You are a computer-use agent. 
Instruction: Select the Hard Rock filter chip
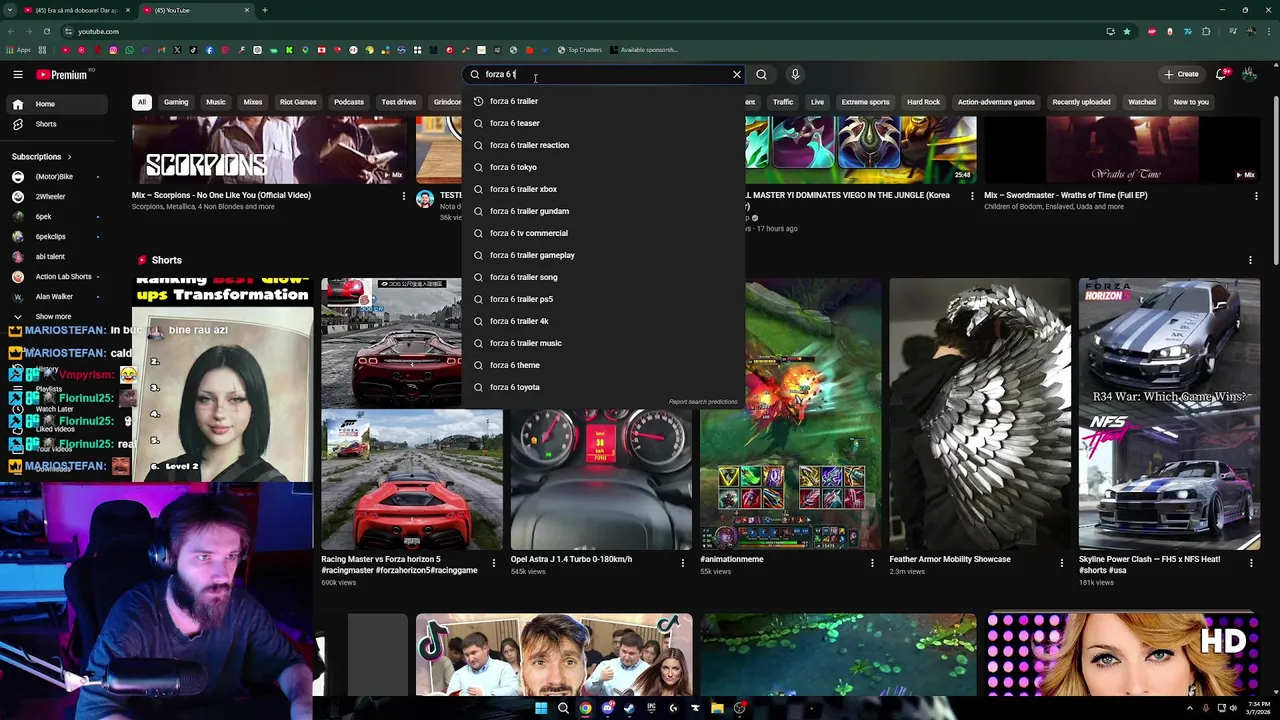pyautogui.click(x=923, y=102)
